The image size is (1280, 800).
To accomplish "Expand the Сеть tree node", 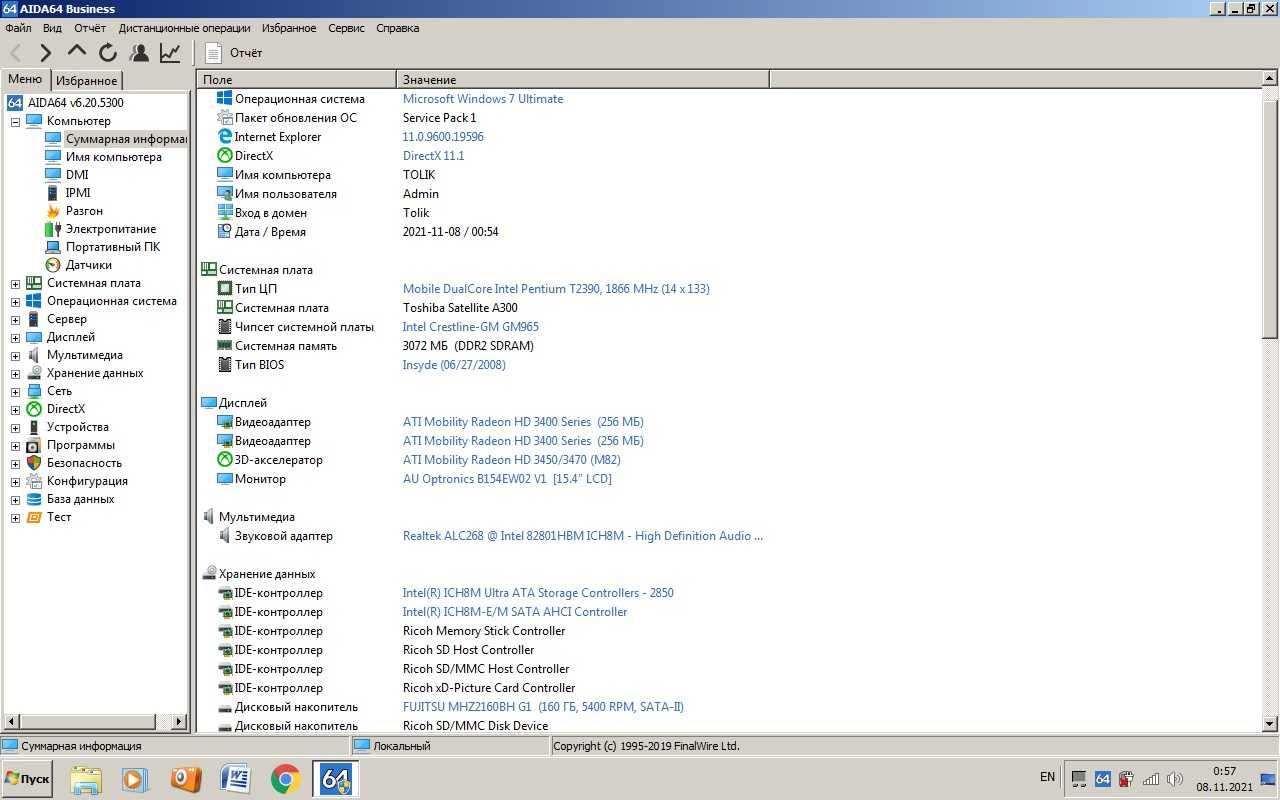I will (x=15, y=391).
